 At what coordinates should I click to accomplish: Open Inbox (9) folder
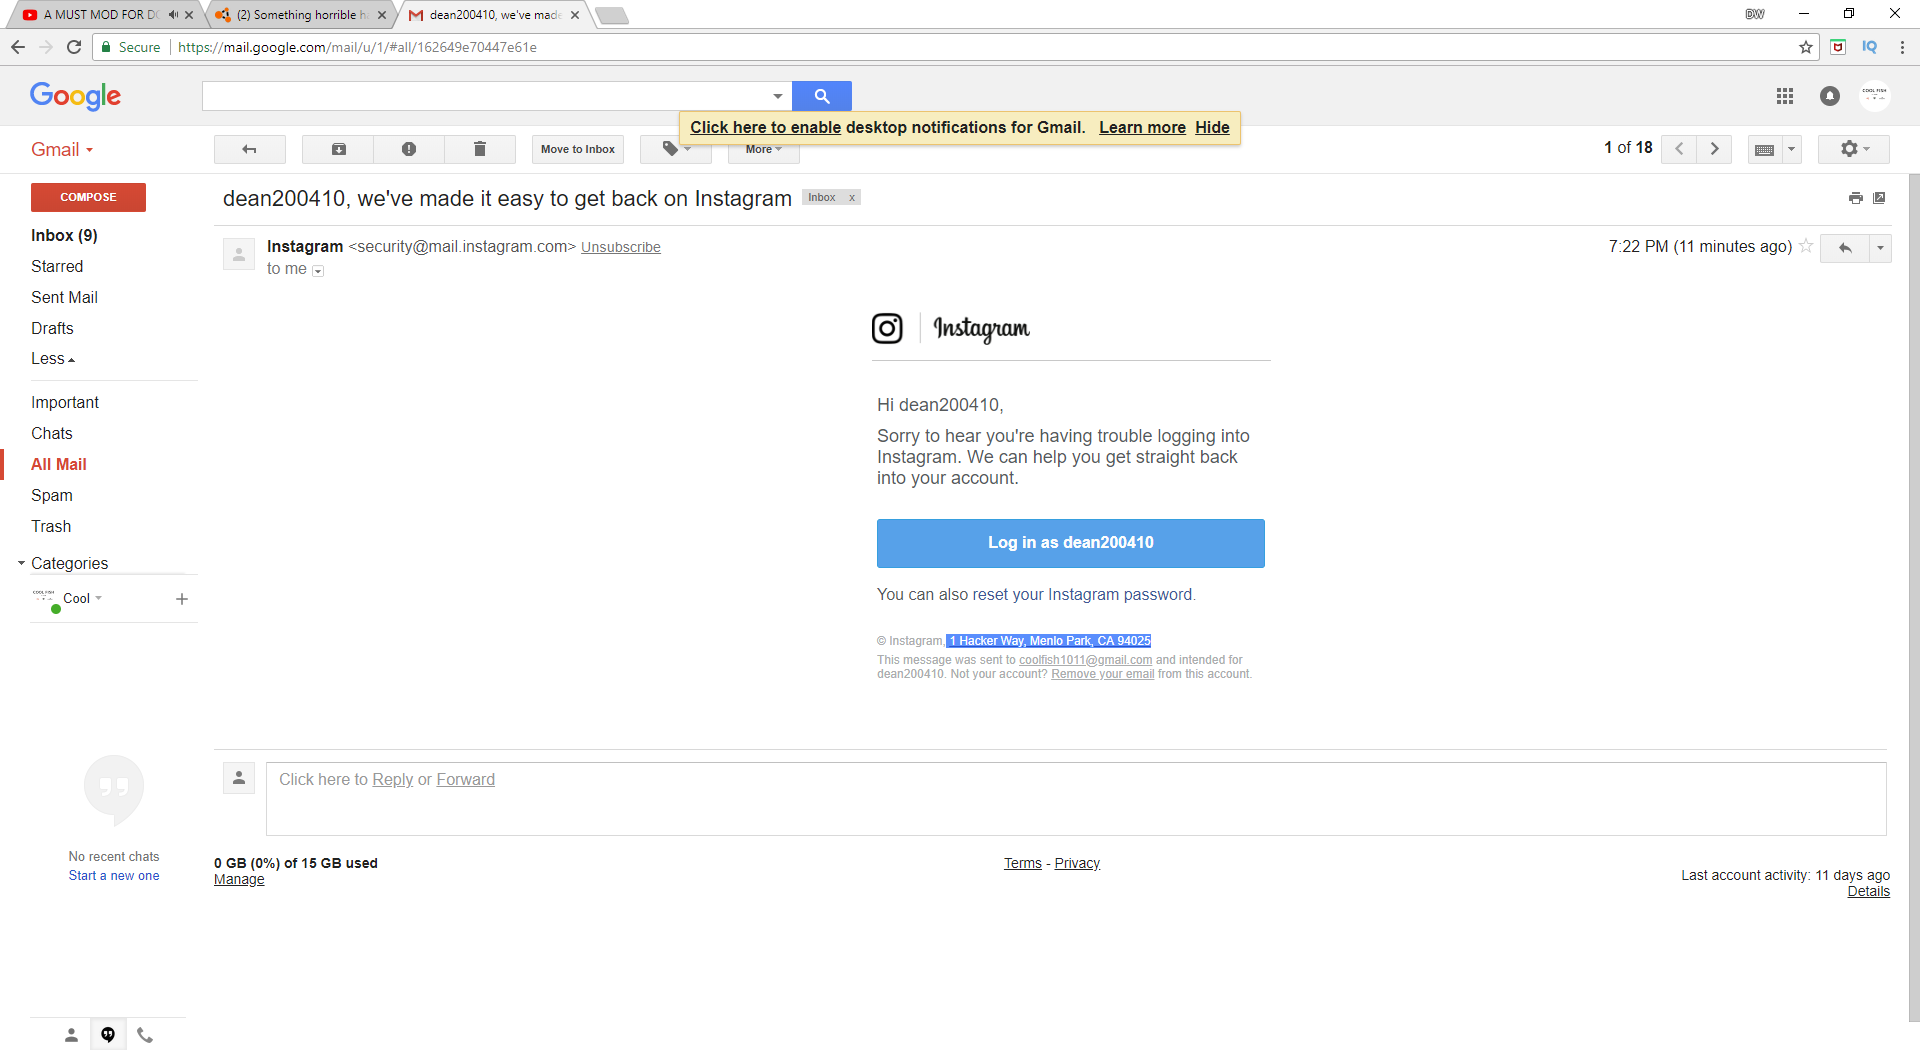(x=64, y=236)
